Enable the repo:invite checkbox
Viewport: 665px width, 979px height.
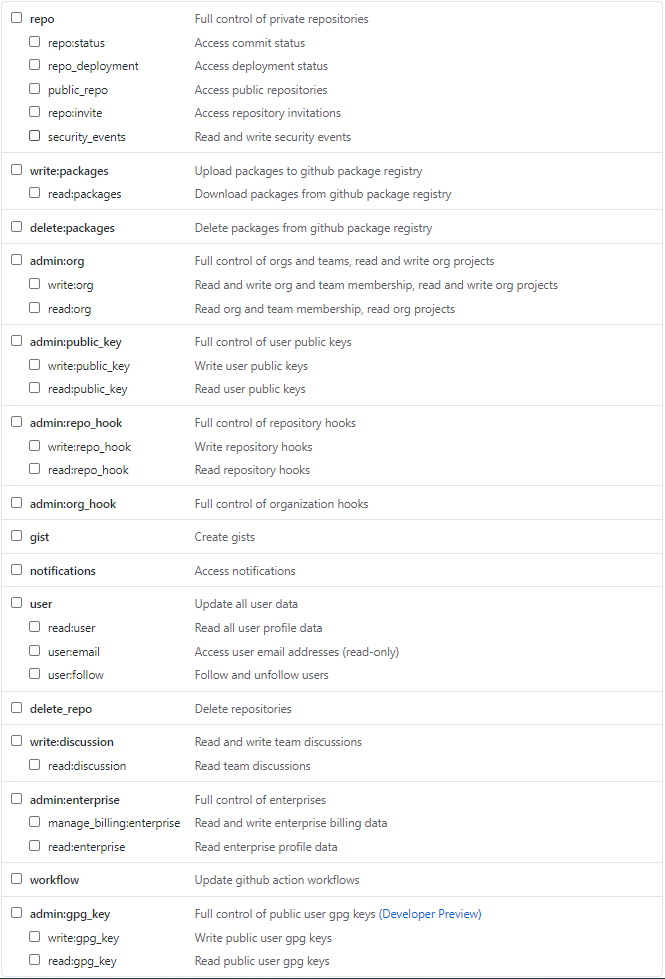[x=34, y=112]
